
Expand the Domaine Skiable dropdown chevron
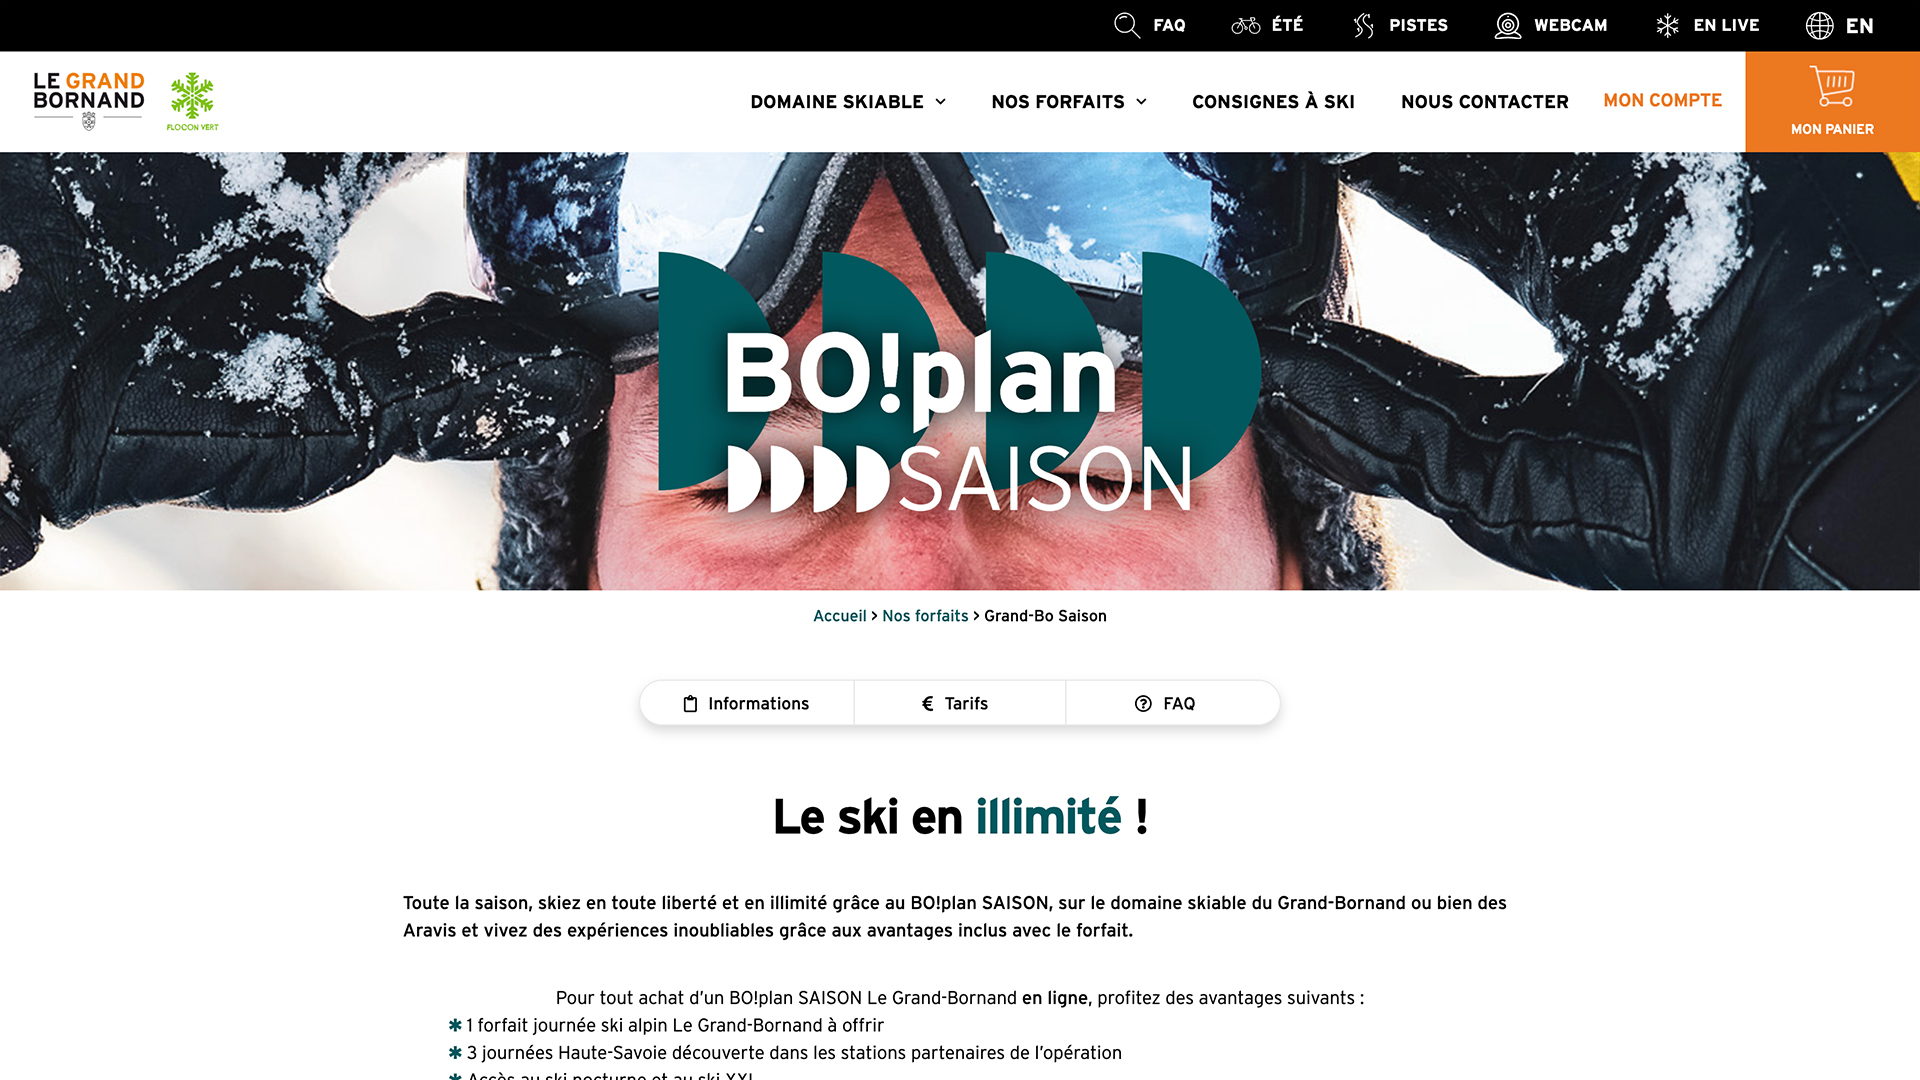click(x=941, y=102)
